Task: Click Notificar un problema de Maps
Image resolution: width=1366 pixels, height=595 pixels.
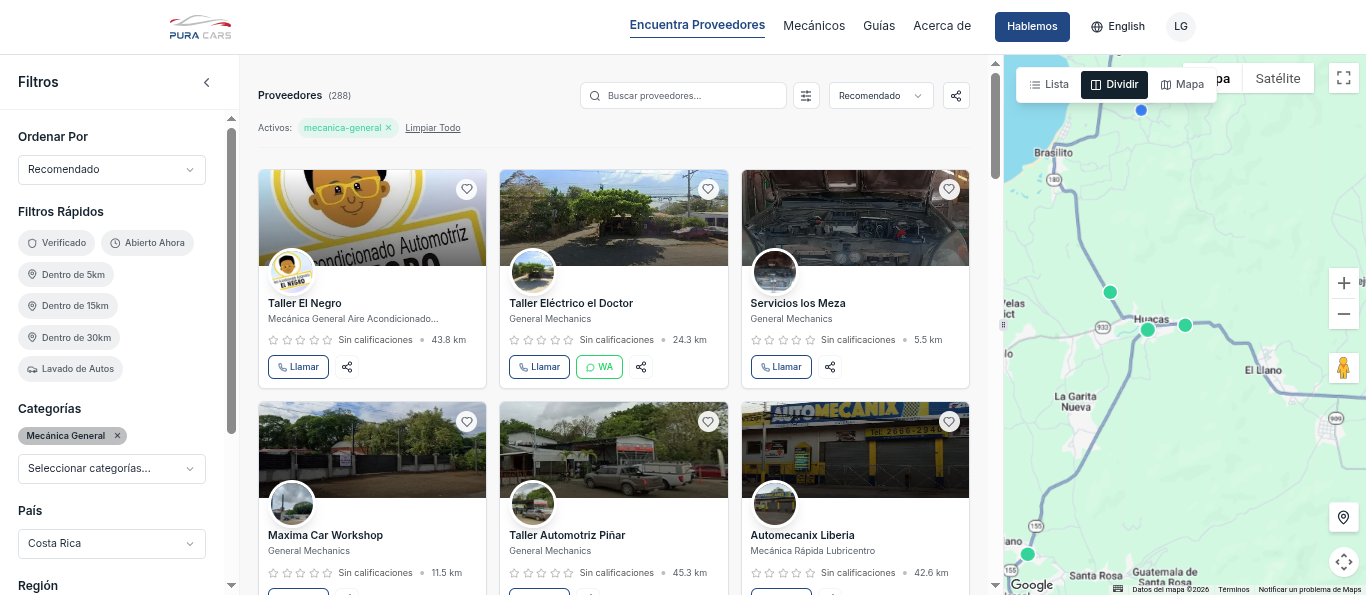Action: coord(1310,590)
